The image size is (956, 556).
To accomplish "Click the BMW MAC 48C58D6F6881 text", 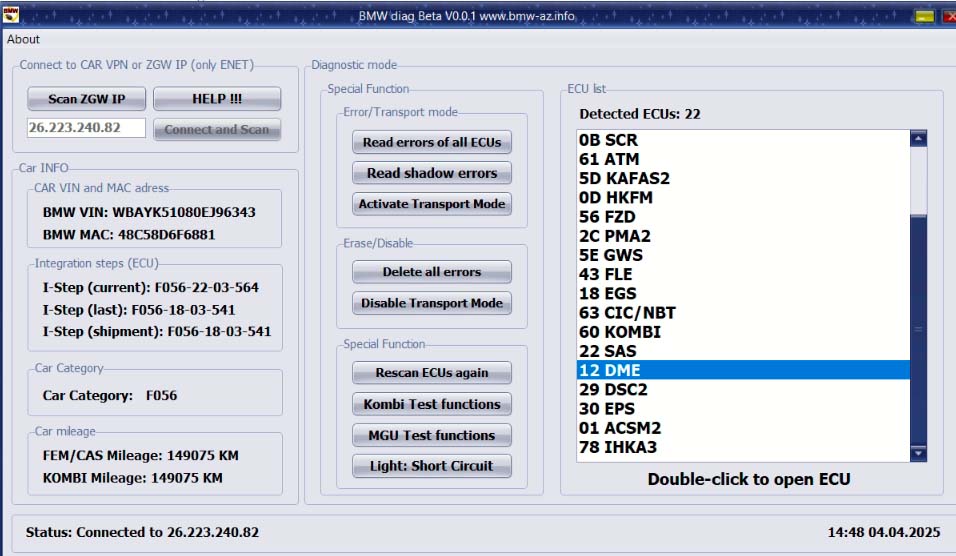I will tap(129, 235).
